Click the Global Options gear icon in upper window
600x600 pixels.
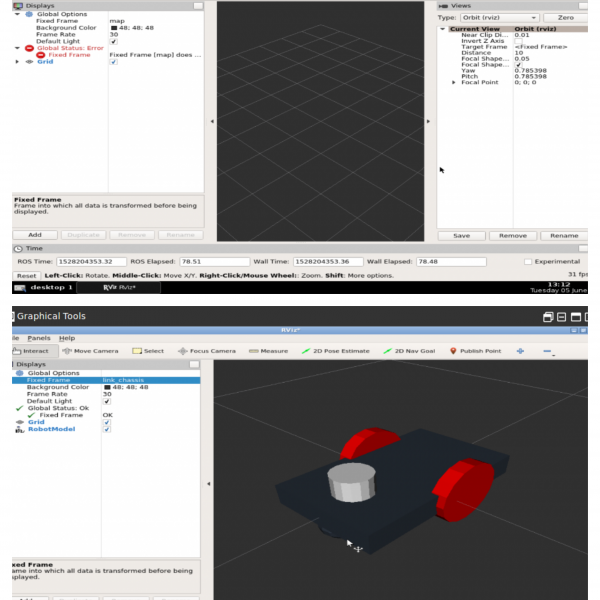(29, 14)
